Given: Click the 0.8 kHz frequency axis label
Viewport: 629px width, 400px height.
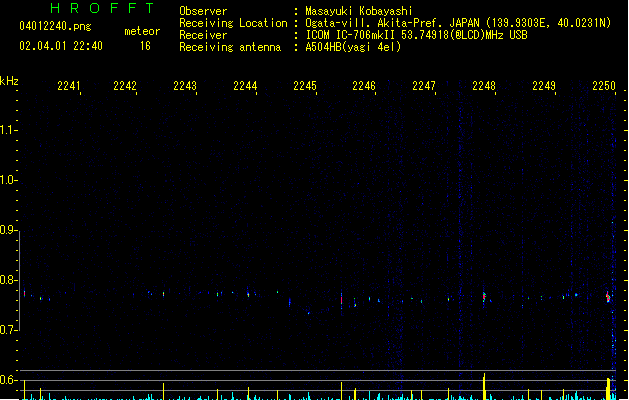Looking at the screenshot, I should 8,280.
